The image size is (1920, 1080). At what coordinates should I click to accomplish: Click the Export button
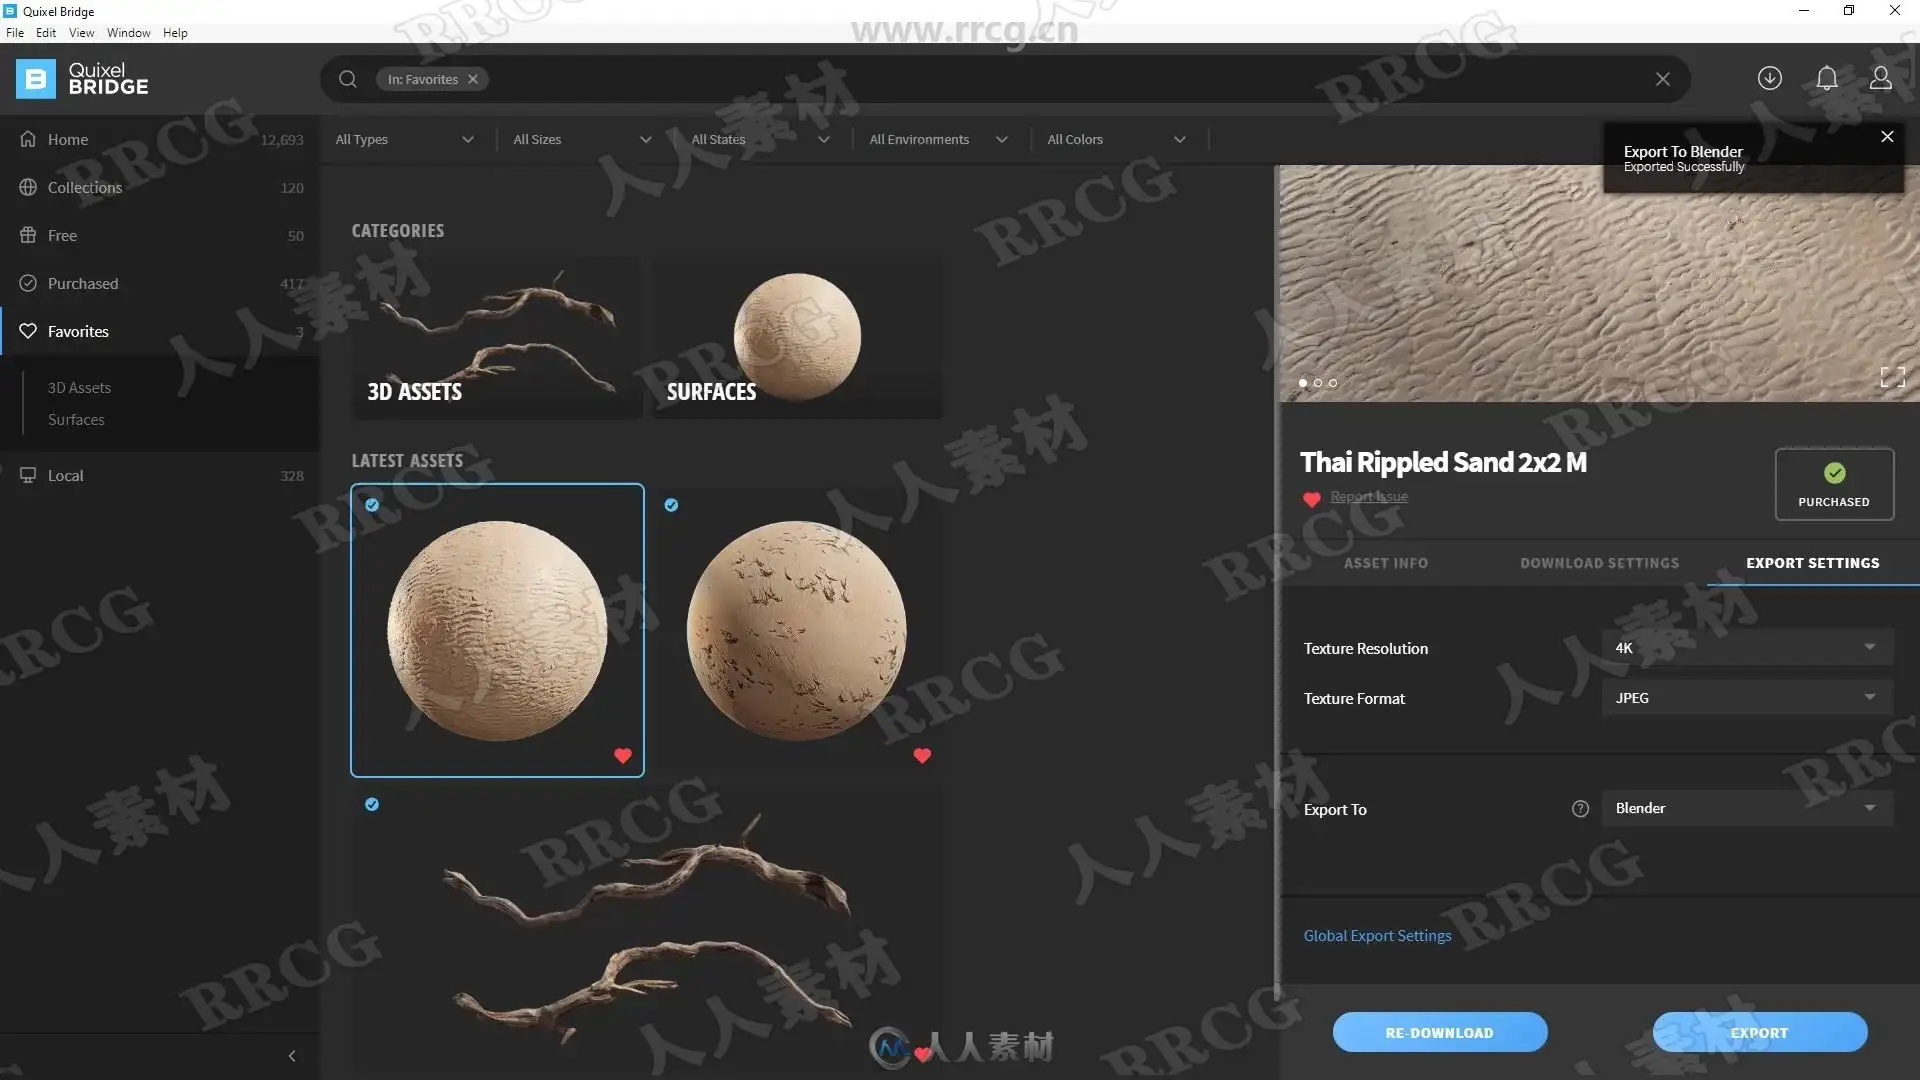[1759, 1033]
